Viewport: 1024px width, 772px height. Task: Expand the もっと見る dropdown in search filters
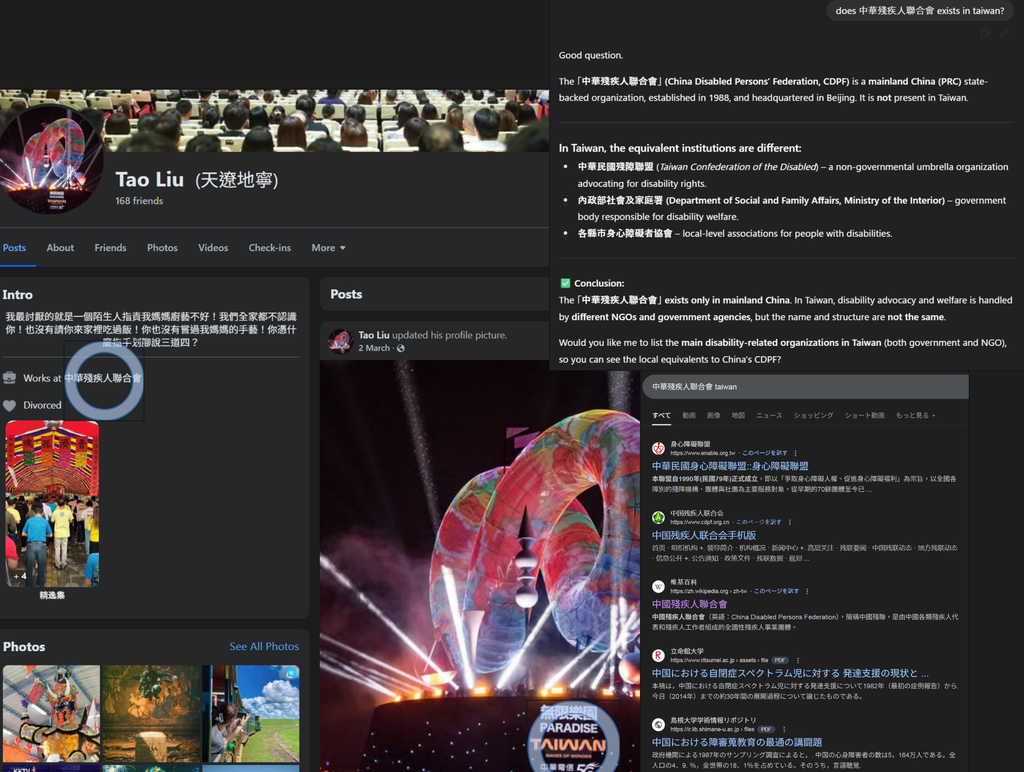pyautogui.click(x=915, y=415)
